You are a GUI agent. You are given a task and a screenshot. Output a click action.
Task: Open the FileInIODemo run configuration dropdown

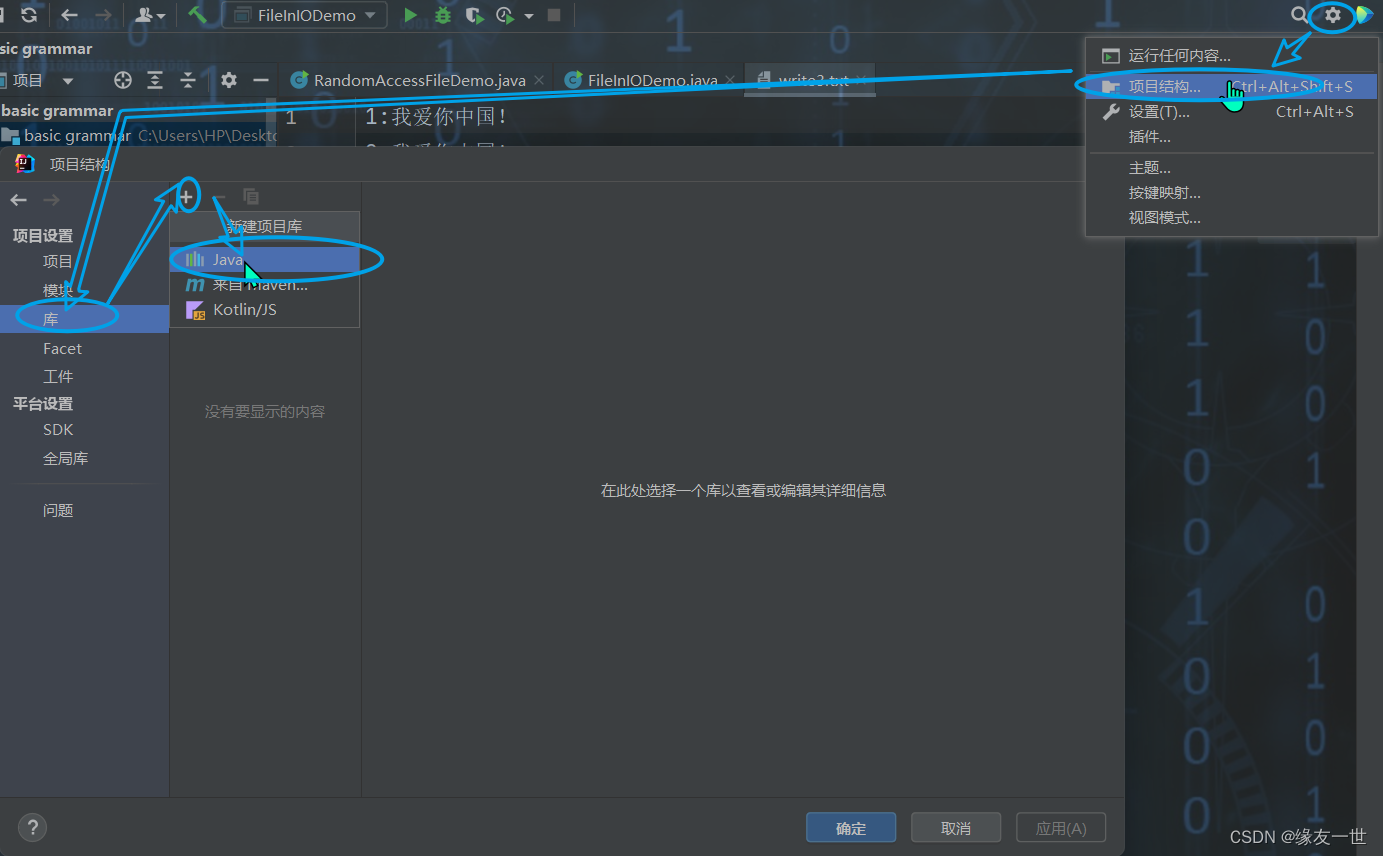304,15
